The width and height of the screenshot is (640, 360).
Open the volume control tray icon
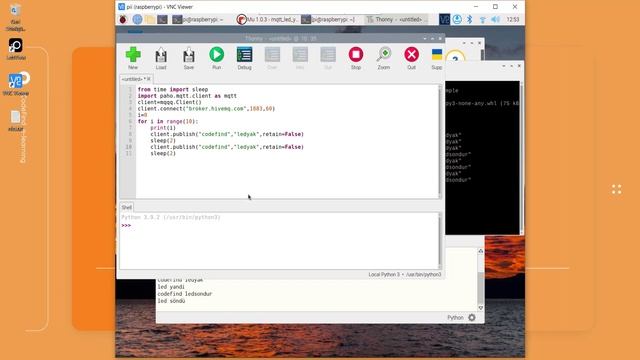click(x=496, y=19)
